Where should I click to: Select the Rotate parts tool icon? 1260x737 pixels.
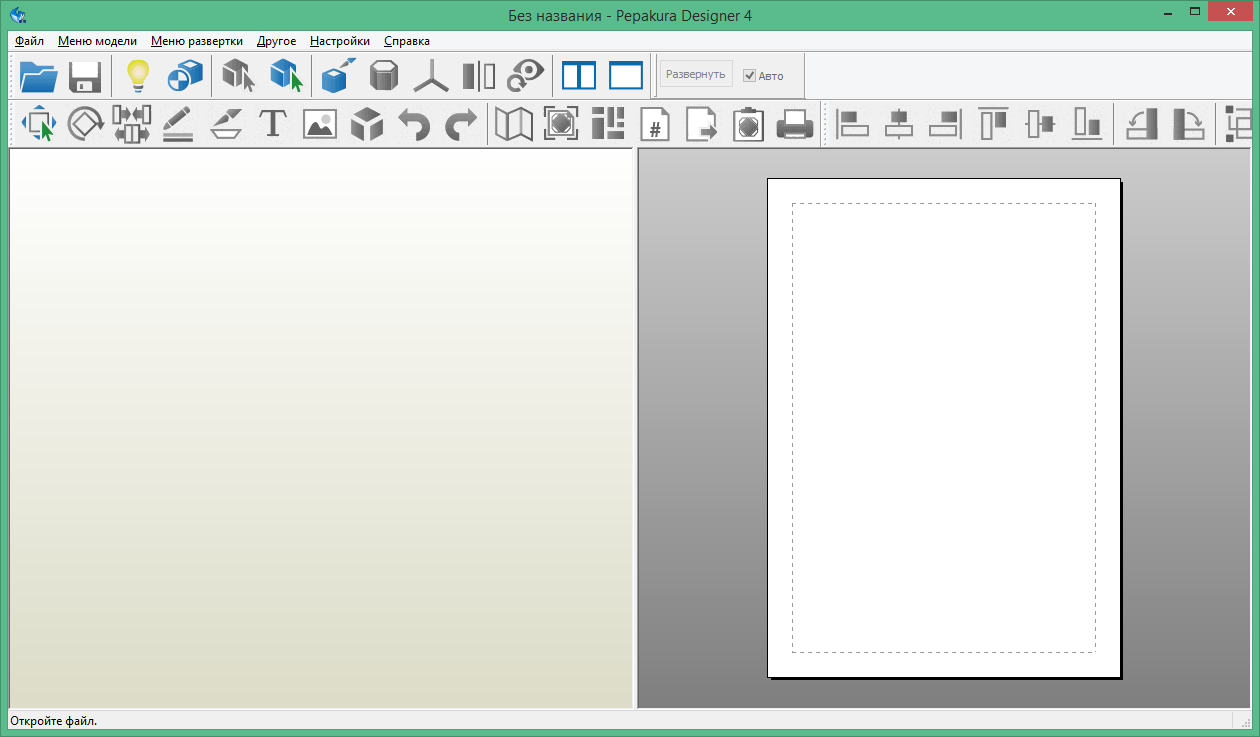click(x=86, y=124)
